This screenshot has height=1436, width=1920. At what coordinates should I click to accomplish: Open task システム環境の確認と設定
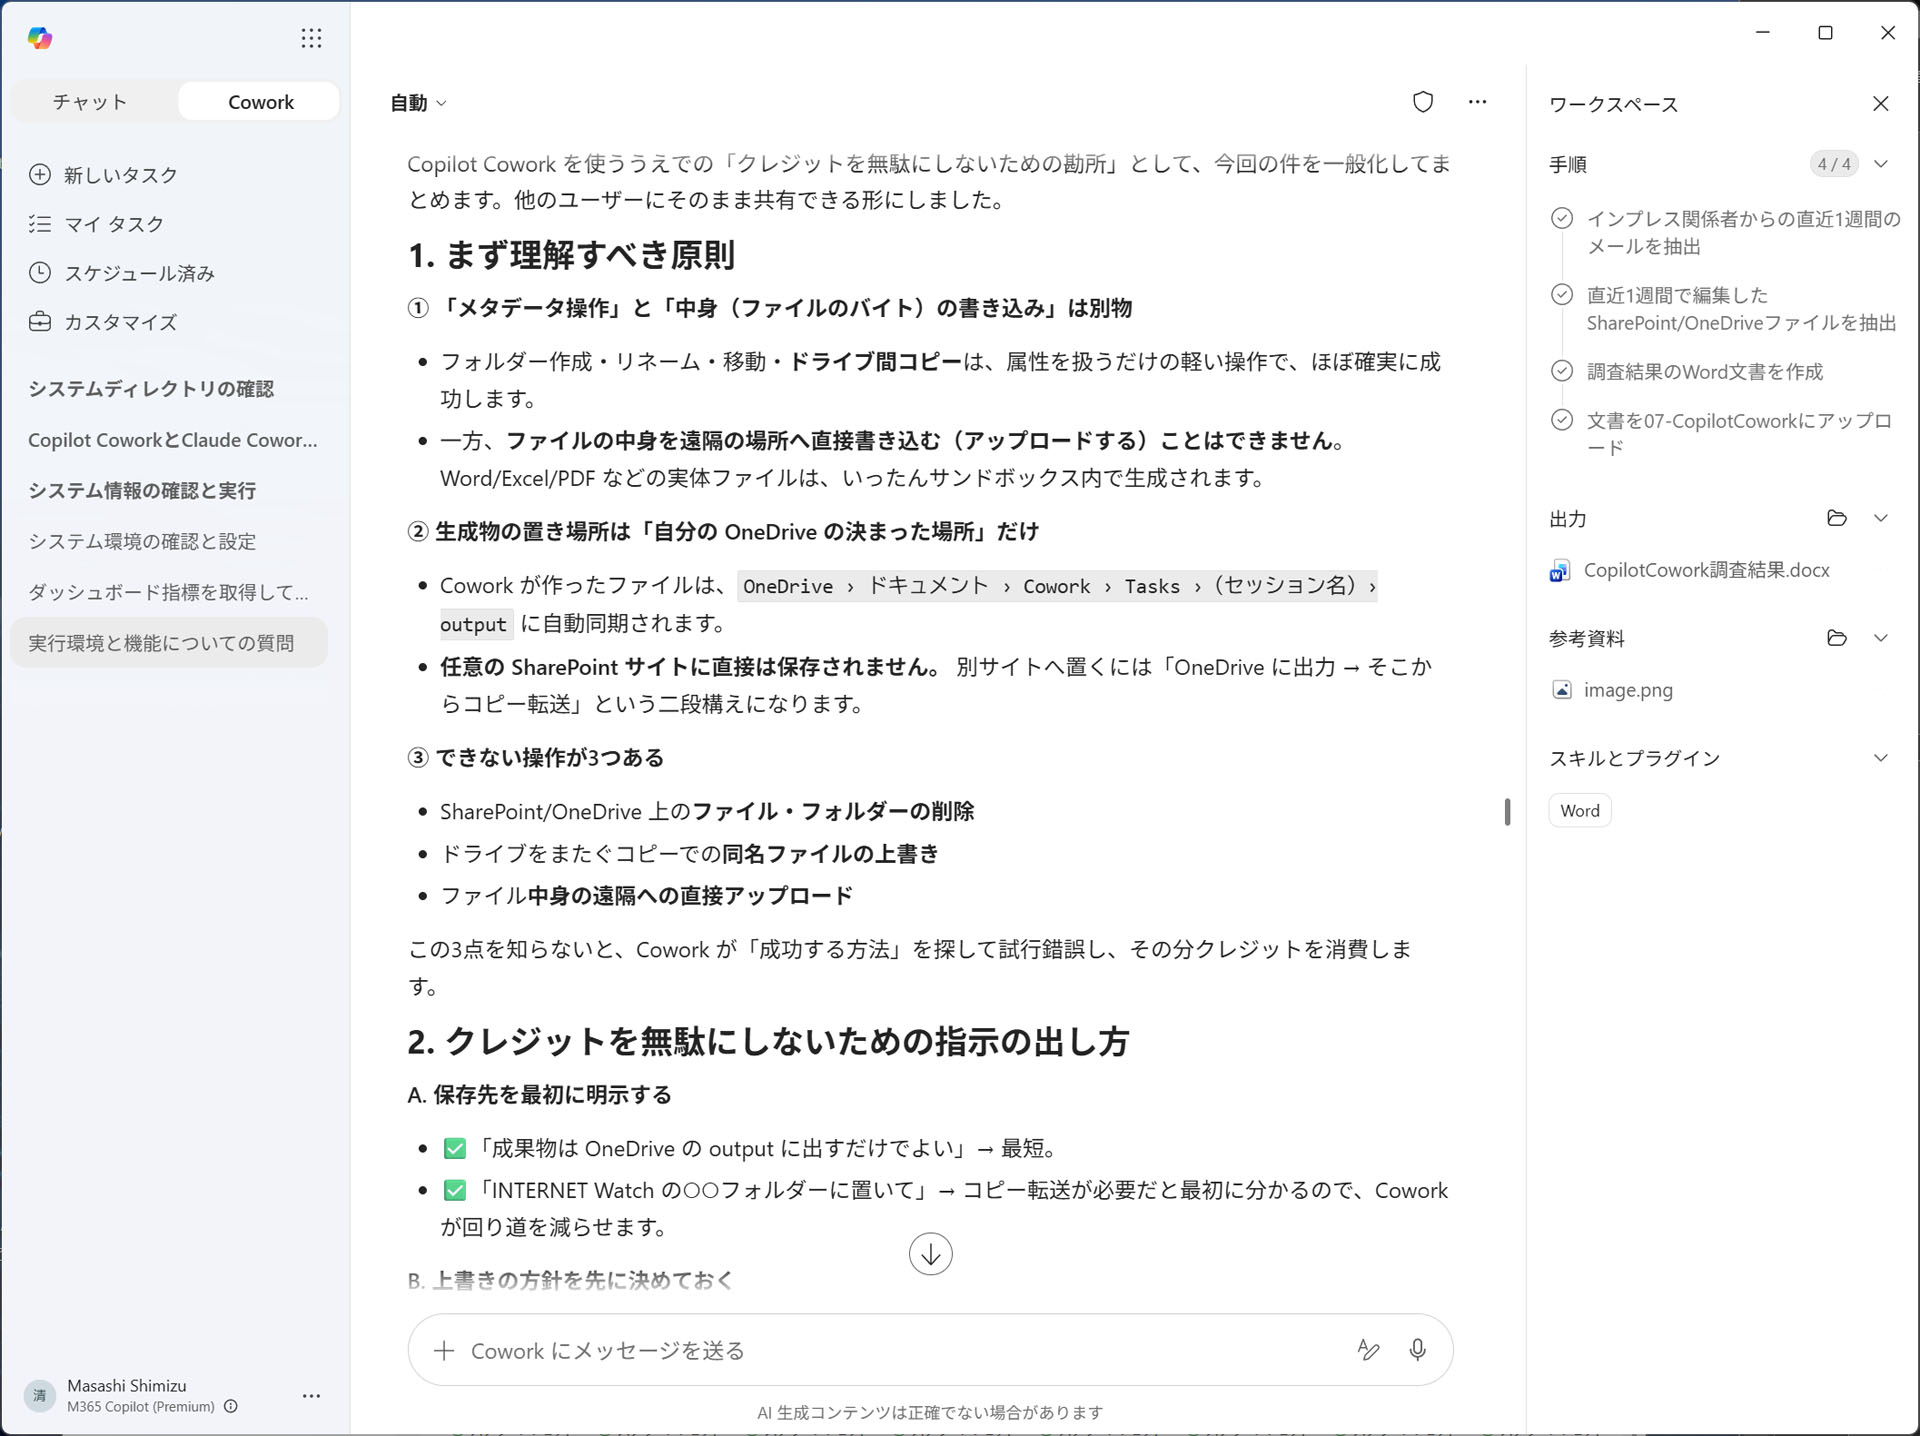point(142,542)
